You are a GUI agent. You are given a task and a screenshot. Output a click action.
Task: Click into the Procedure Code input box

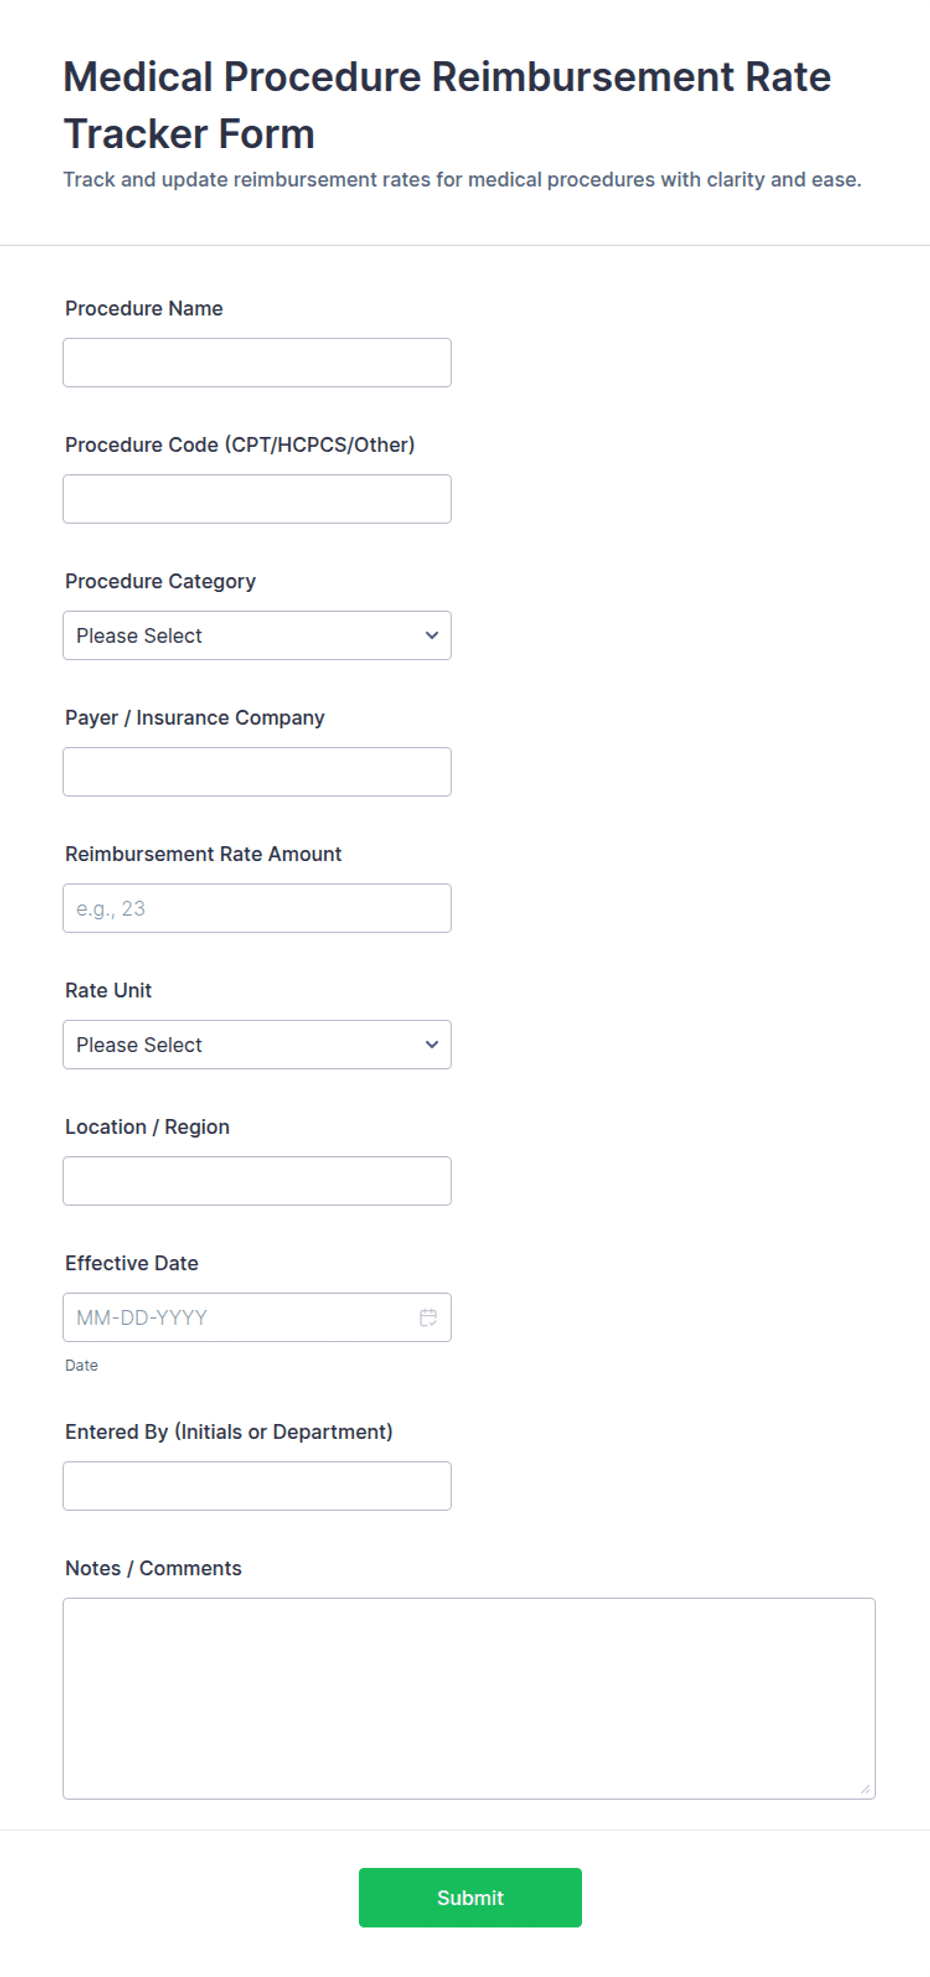click(x=257, y=498)
